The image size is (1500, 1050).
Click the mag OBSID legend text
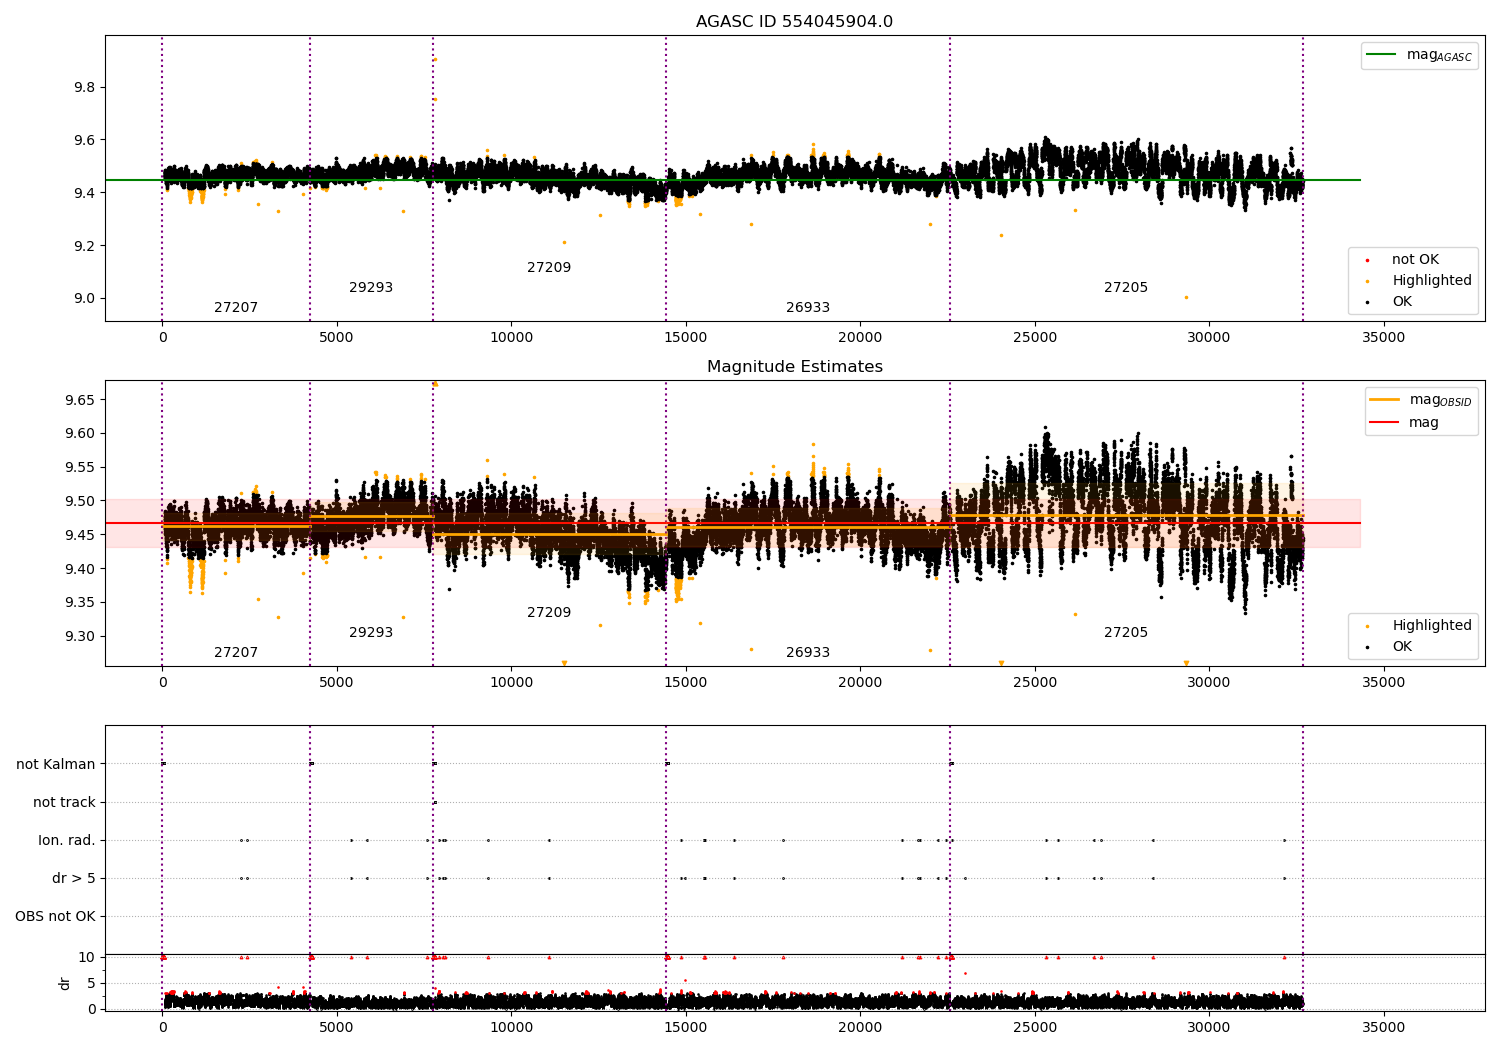[1440, 400]
